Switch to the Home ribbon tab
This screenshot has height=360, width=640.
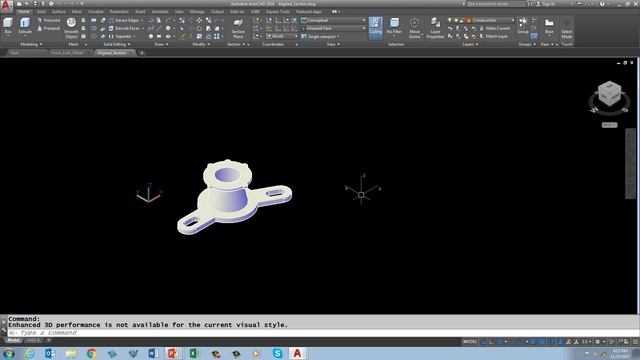pyautogui.click(x=24, y=12)
